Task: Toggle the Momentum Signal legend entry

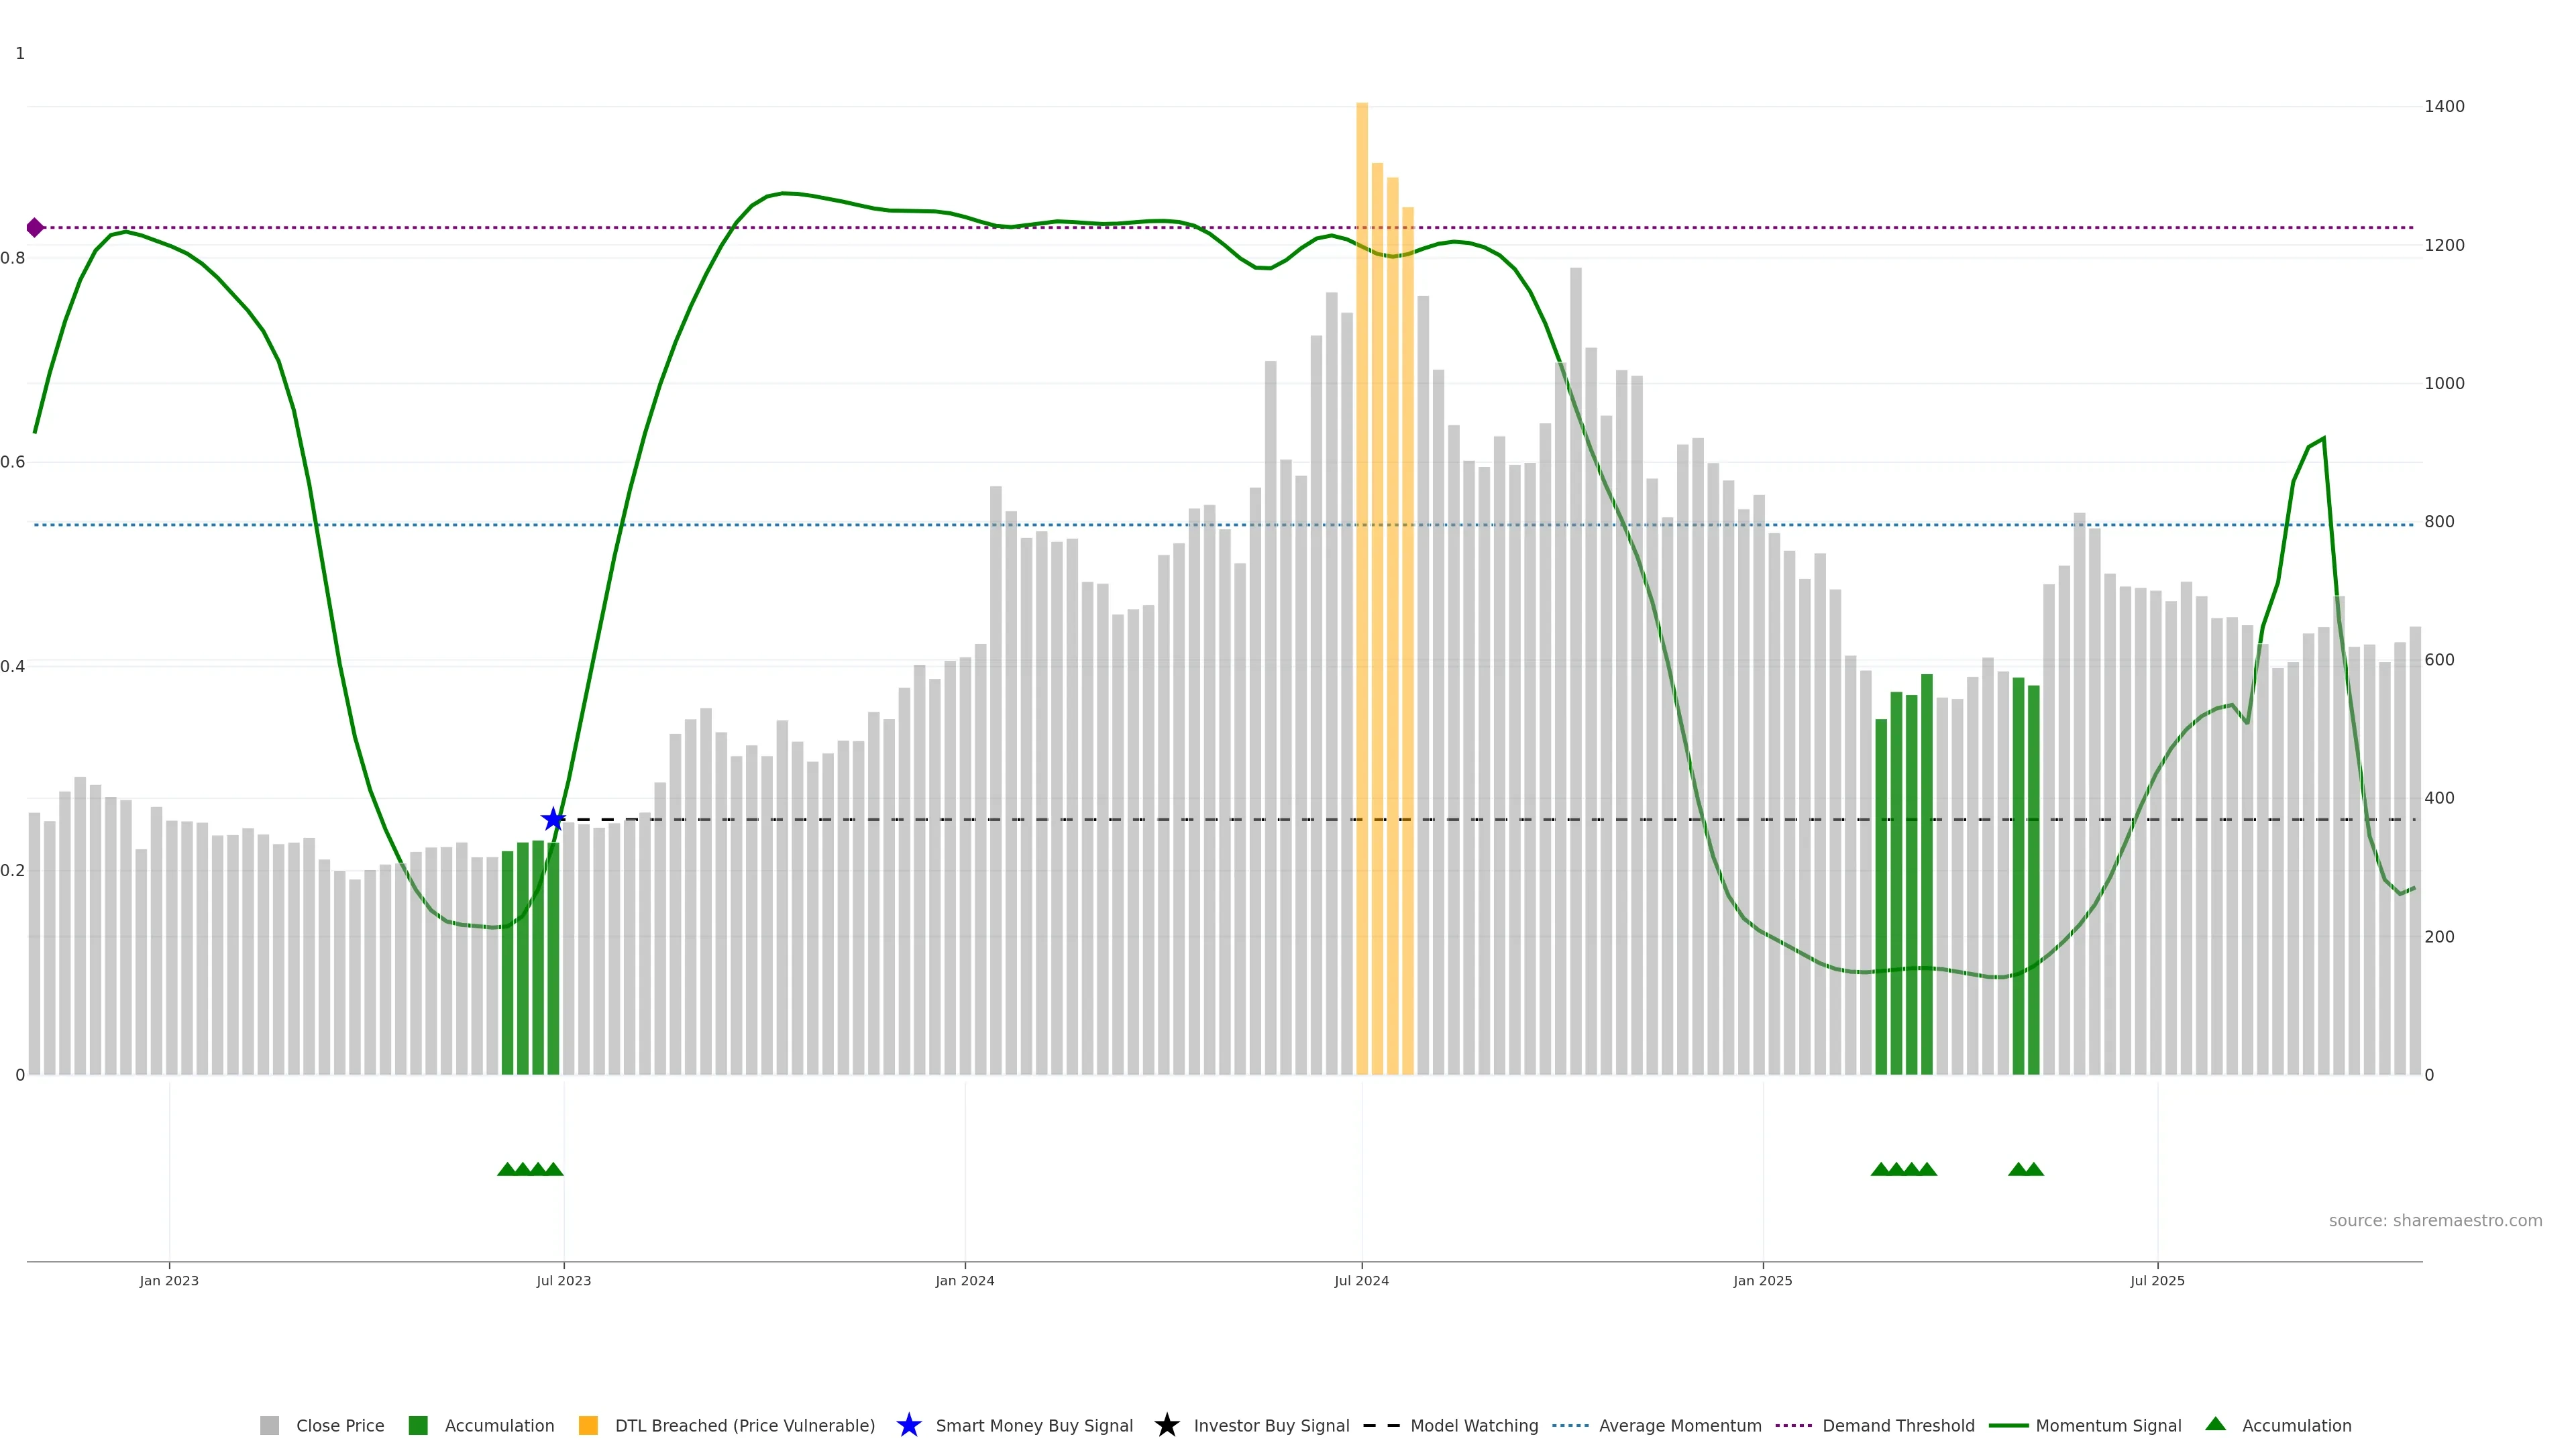Action: pyautogui.click(x=2108, y=1426)
